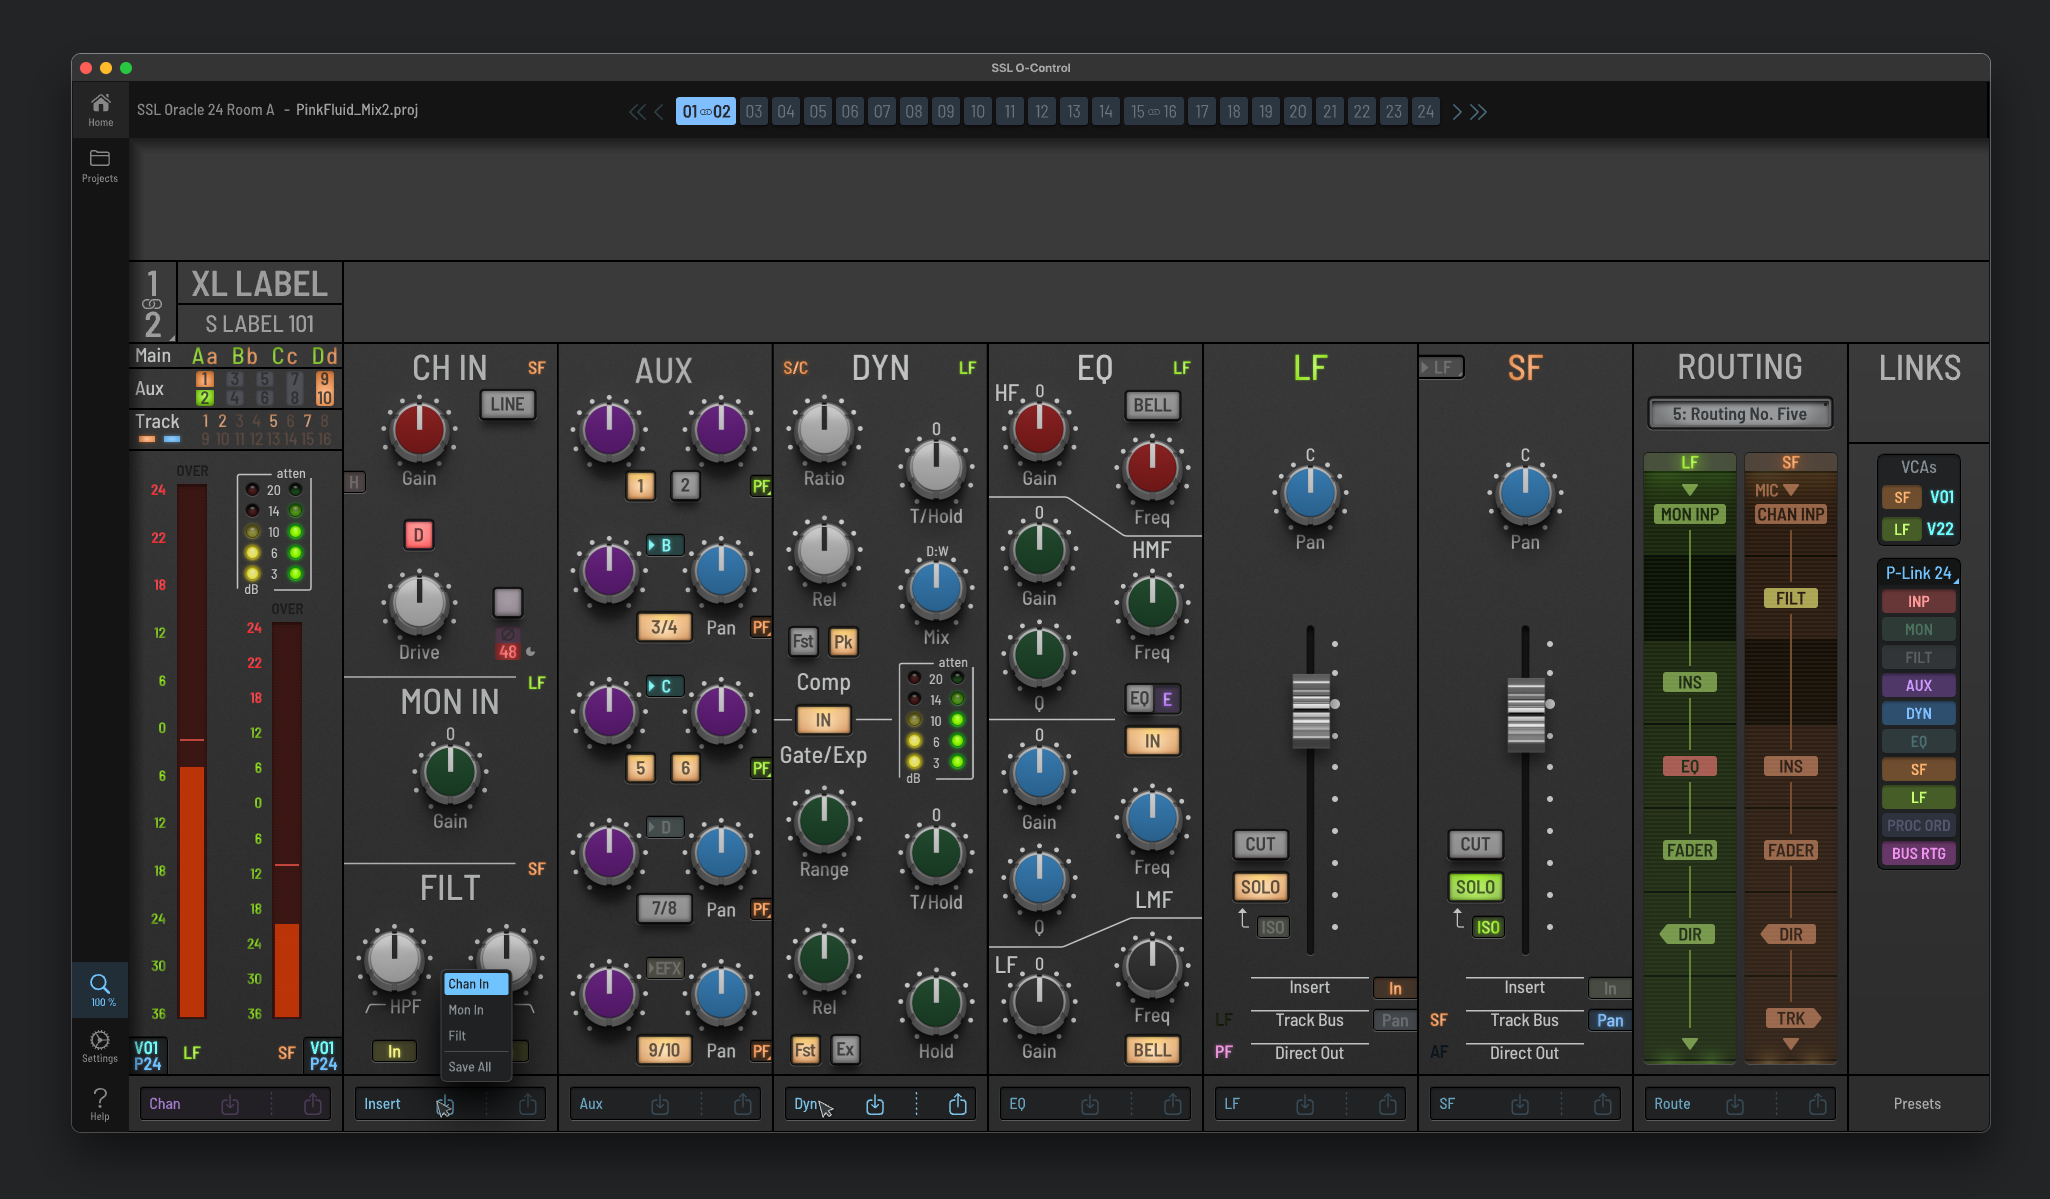Screen dimensions: 2050x1199
Task: Open the Help question mark icon
Action: point(100,1103)
